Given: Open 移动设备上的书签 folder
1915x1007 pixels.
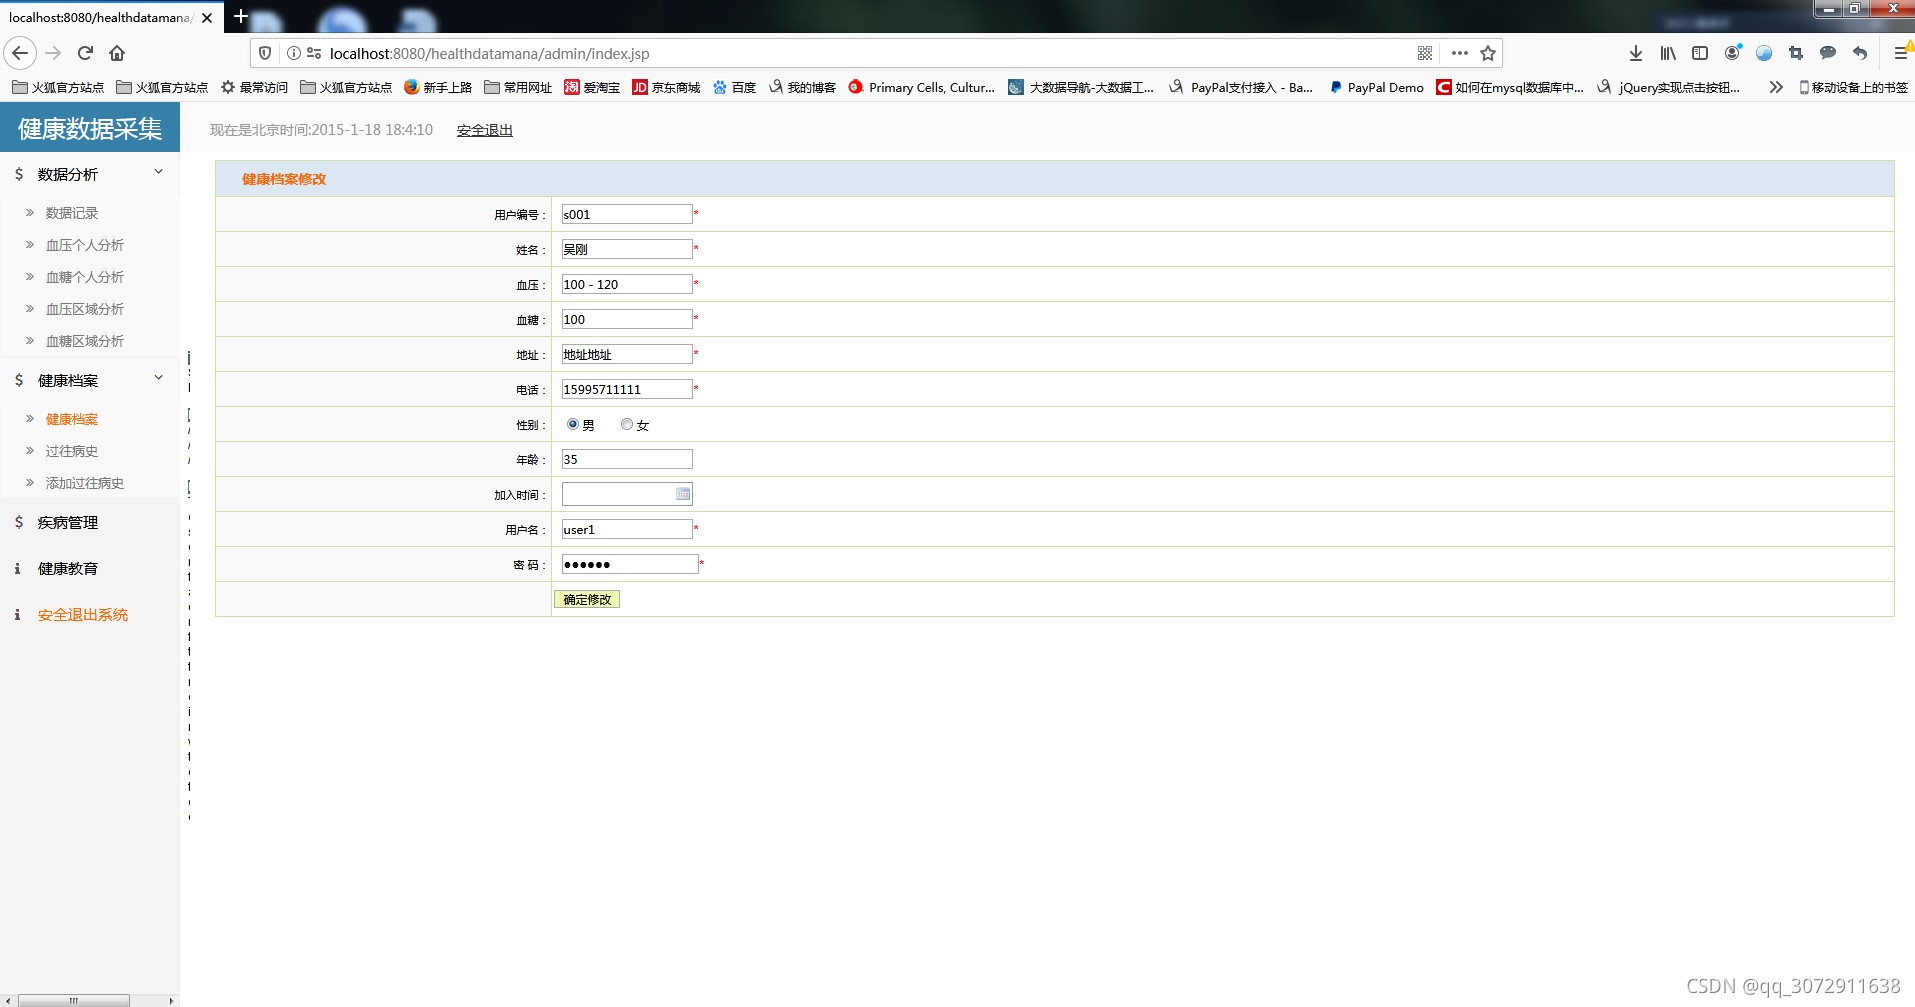Looking at the screenshot, I should tap(1853, 87).
